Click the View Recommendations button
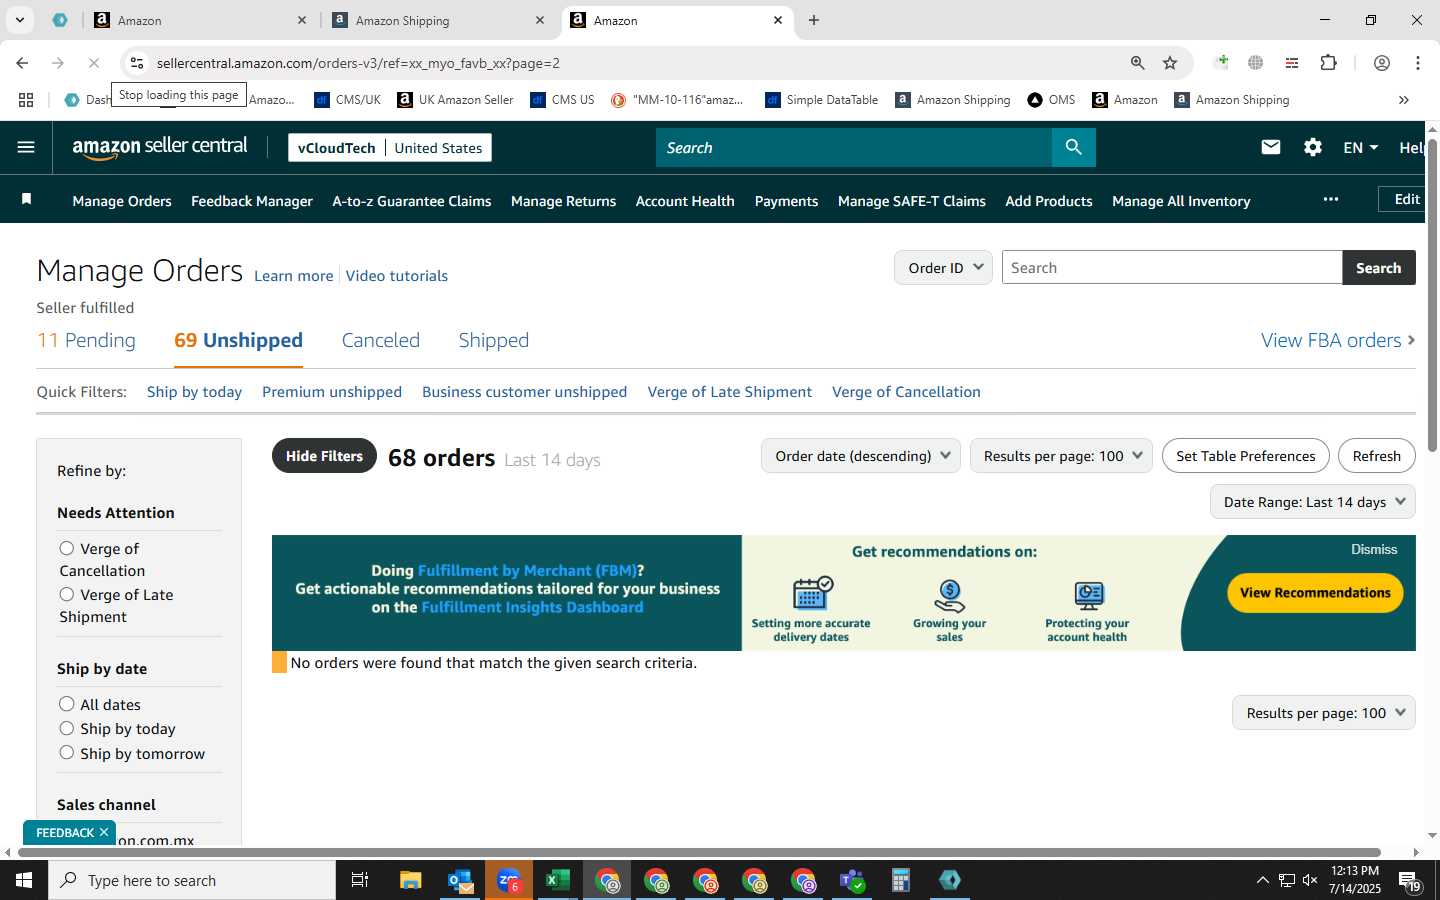The image size is (1440, 900). (1315, 592)
